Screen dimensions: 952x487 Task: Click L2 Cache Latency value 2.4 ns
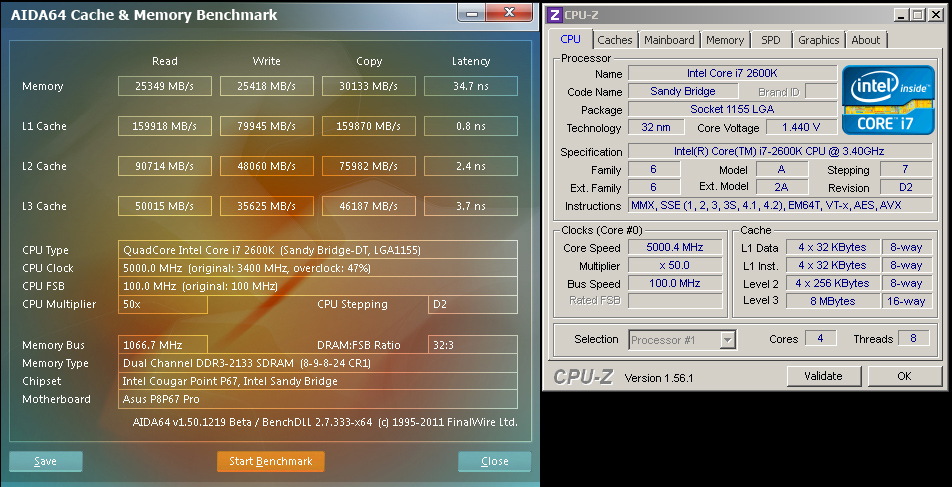click(471, 166)
